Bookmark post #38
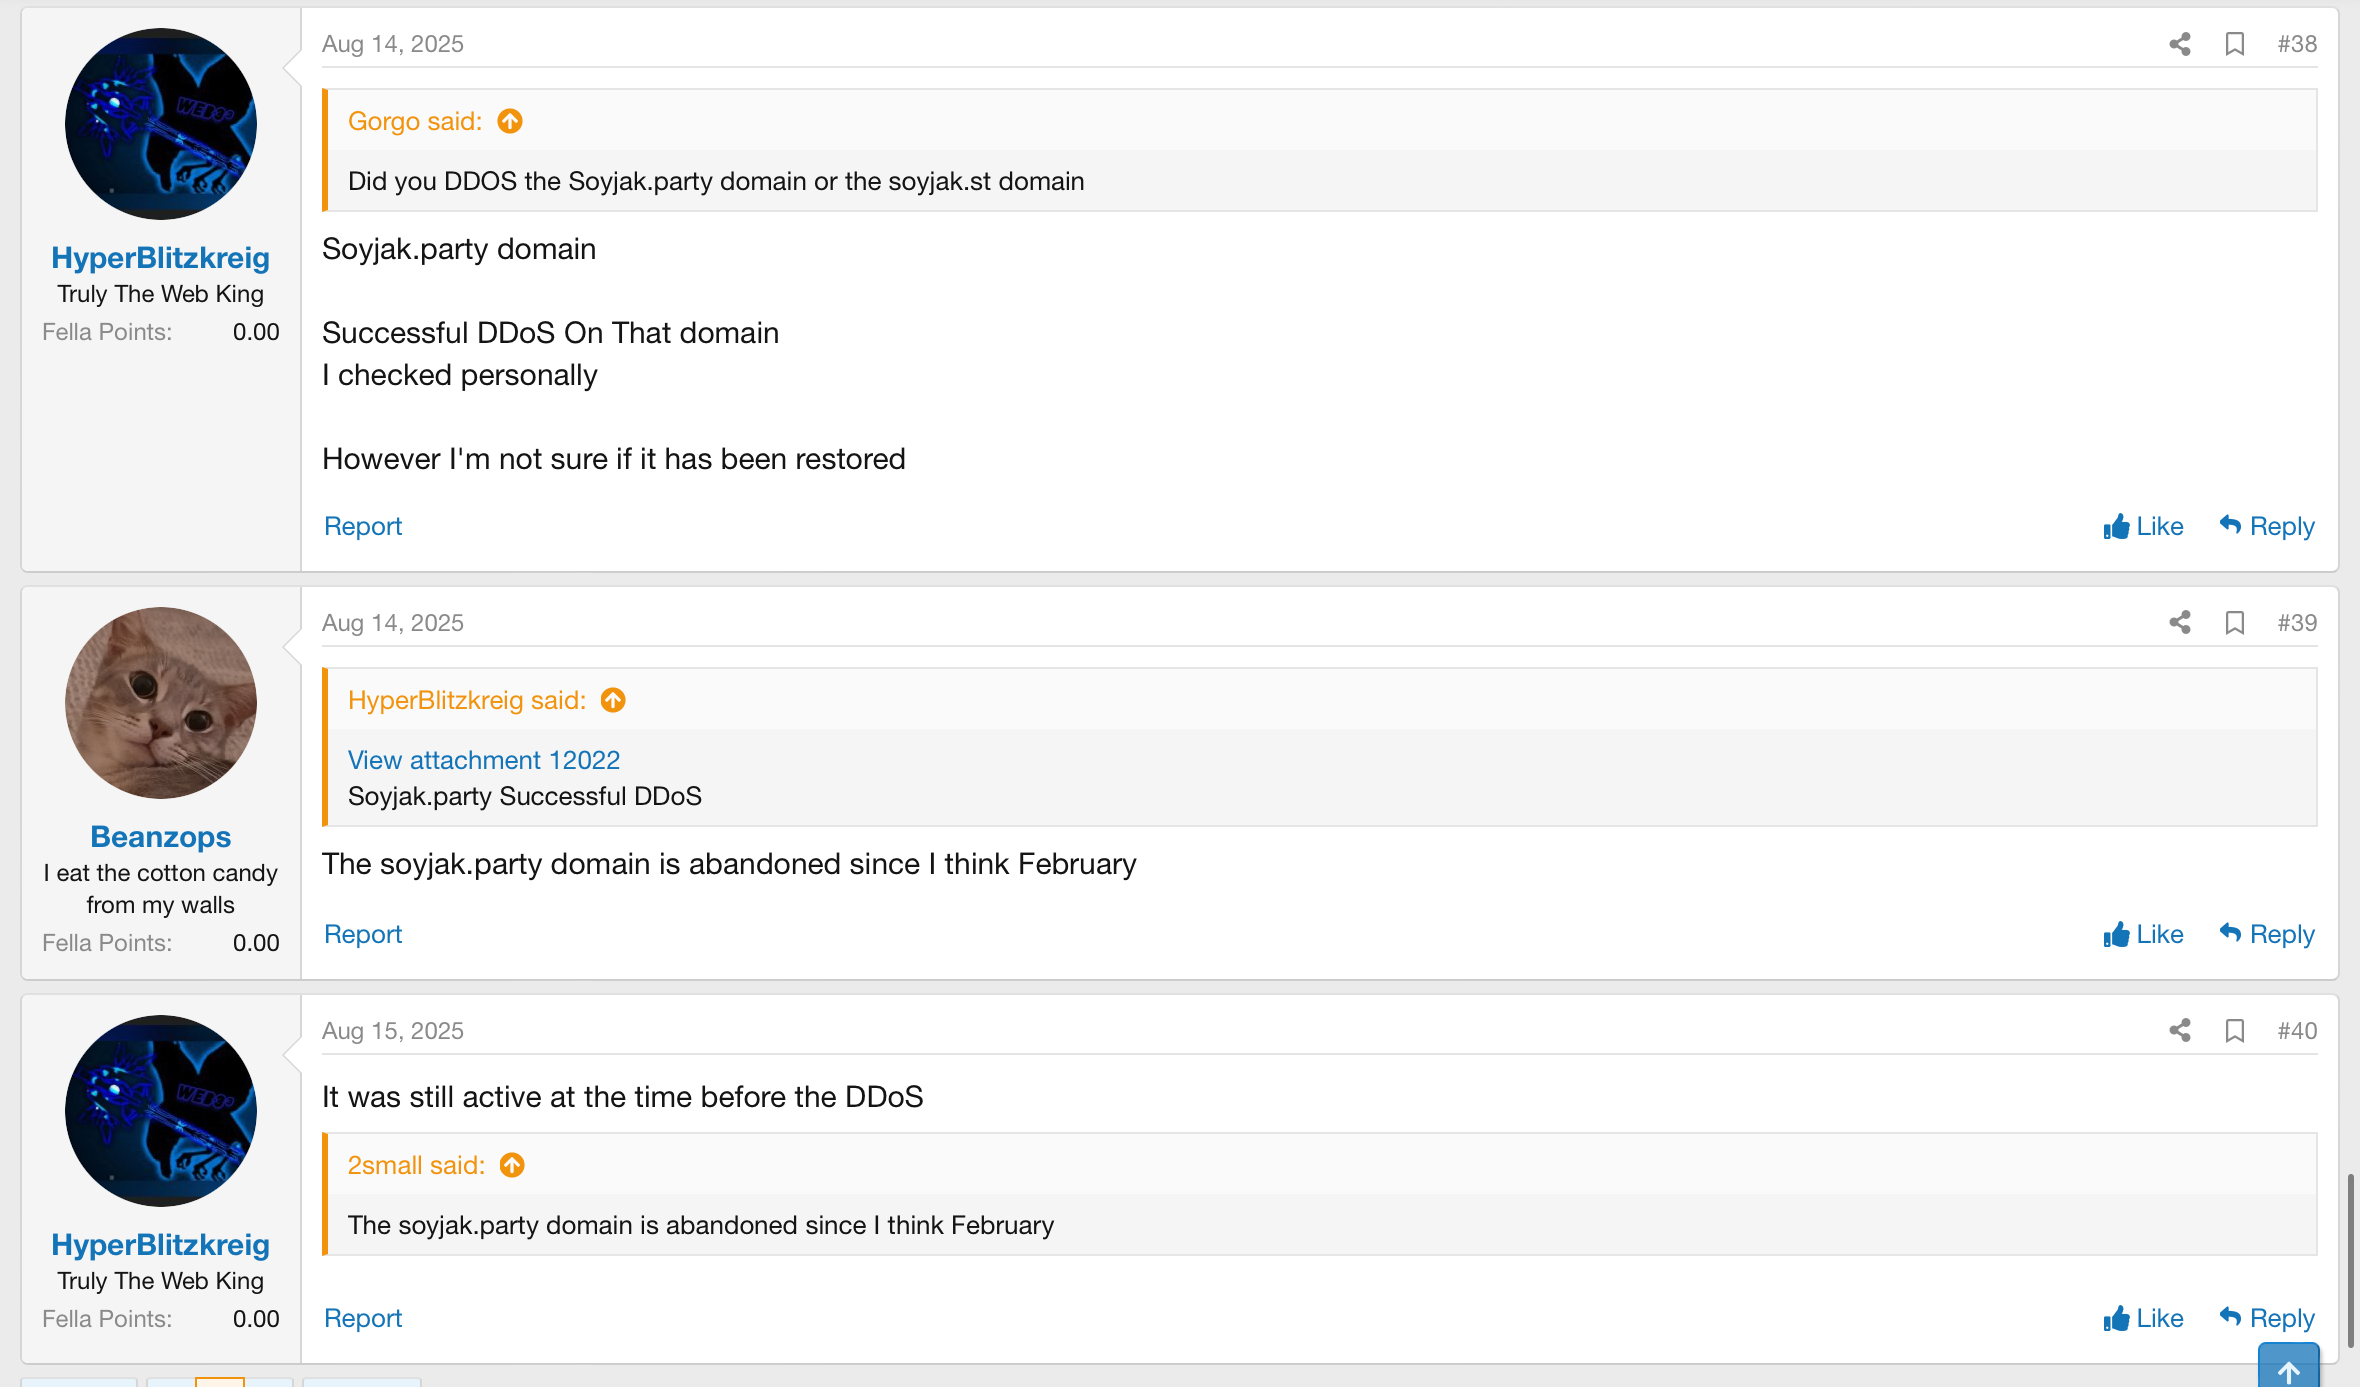Image resolution: width=2360 pixels, height=1387 pixels. (x=2235, y=44)
